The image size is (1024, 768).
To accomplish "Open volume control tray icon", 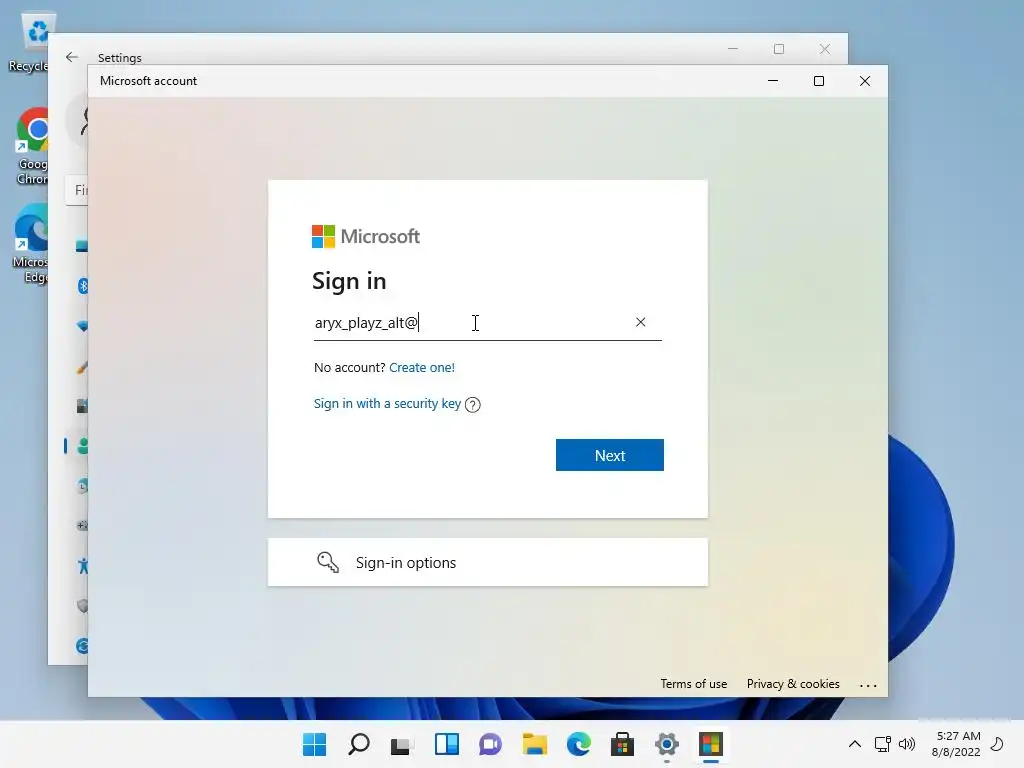I will pos(906,744).
